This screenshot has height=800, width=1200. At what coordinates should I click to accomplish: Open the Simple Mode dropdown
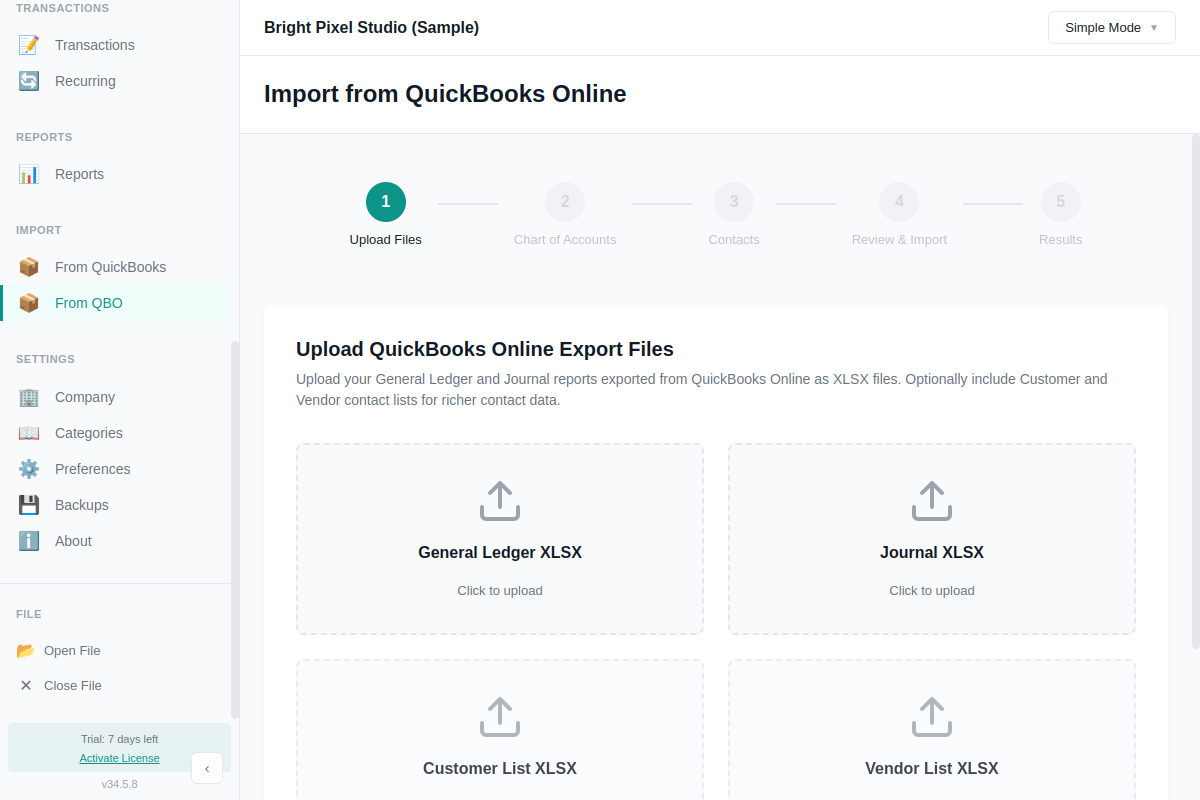(1111, 27)
